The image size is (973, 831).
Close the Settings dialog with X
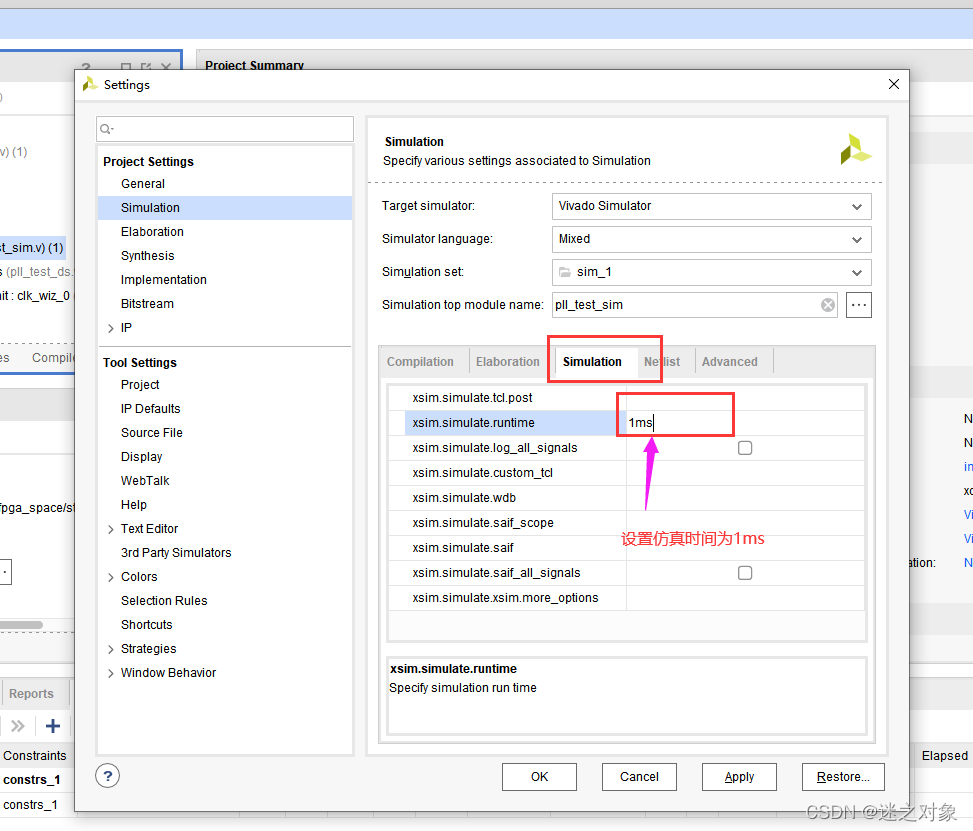894,84
